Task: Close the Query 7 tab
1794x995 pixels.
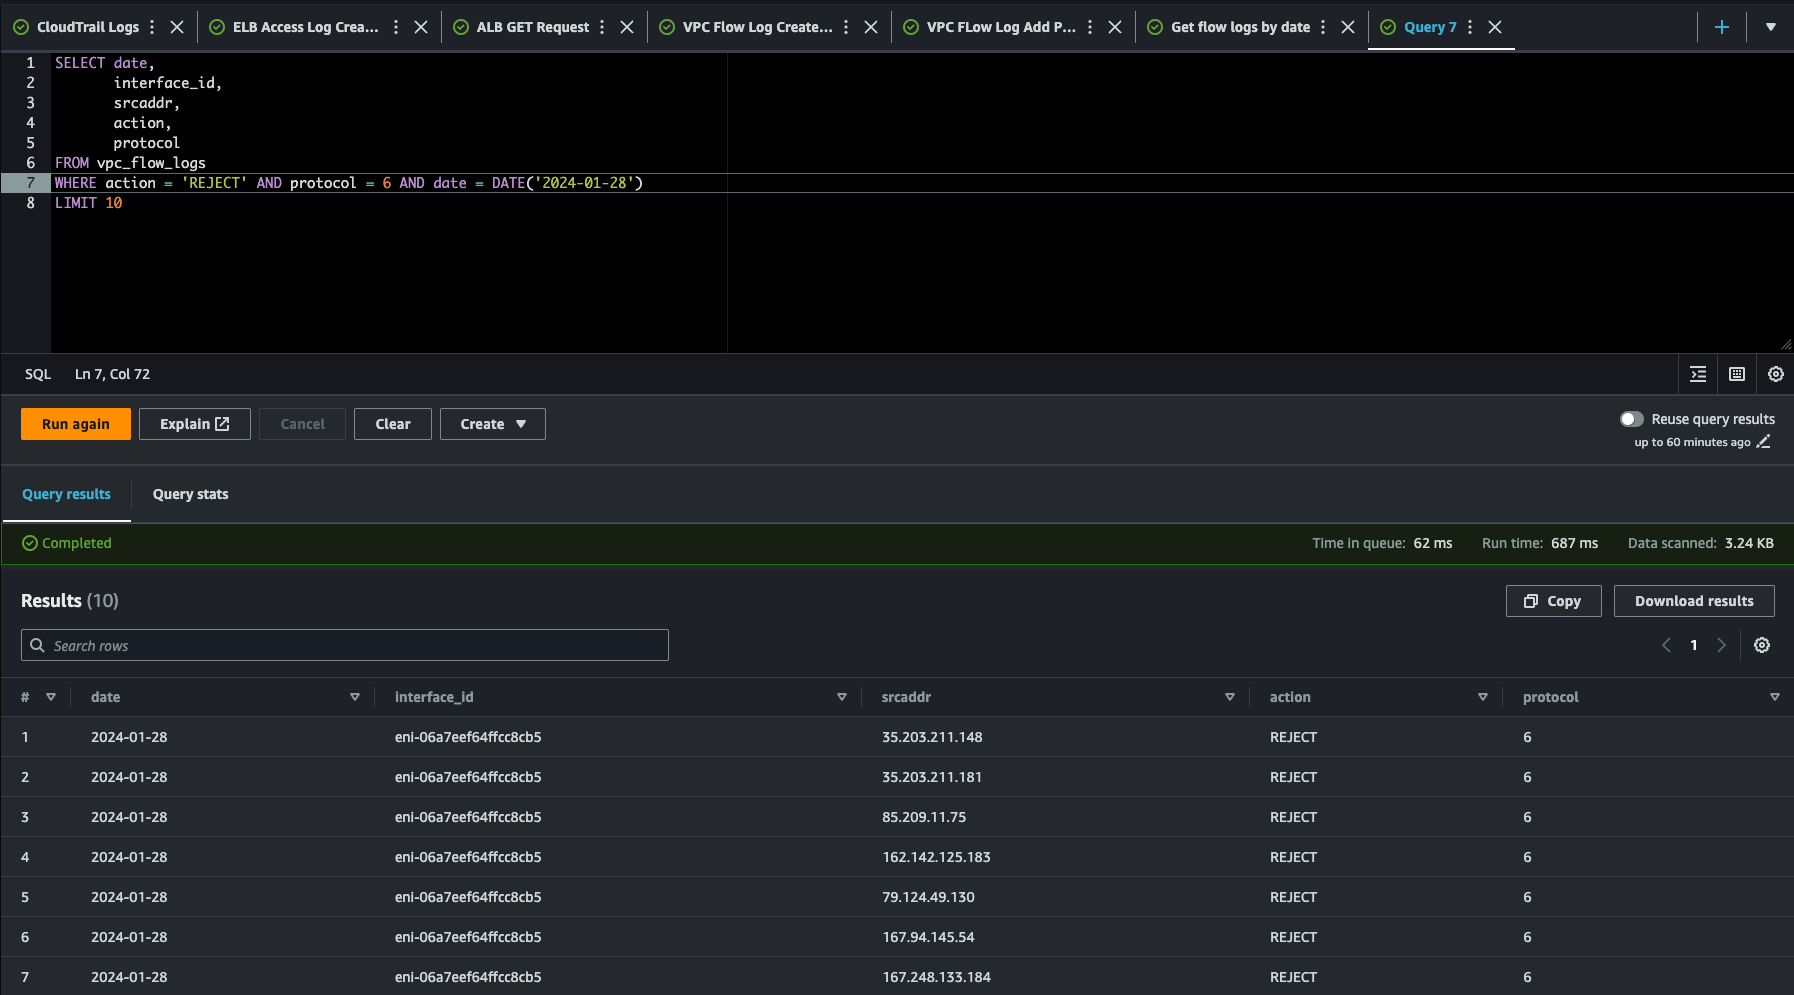Action: pyautogui.click(x=1495, y=27)
